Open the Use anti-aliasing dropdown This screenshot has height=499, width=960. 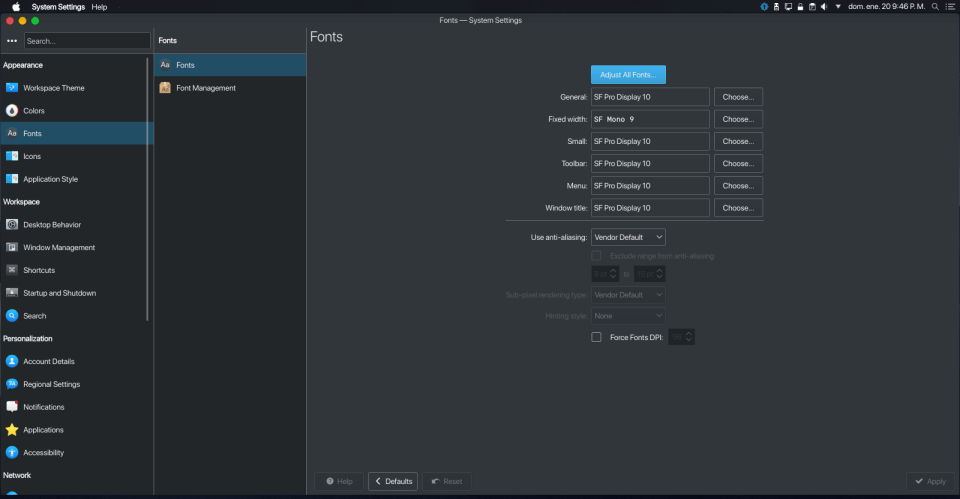click(628, 237)
